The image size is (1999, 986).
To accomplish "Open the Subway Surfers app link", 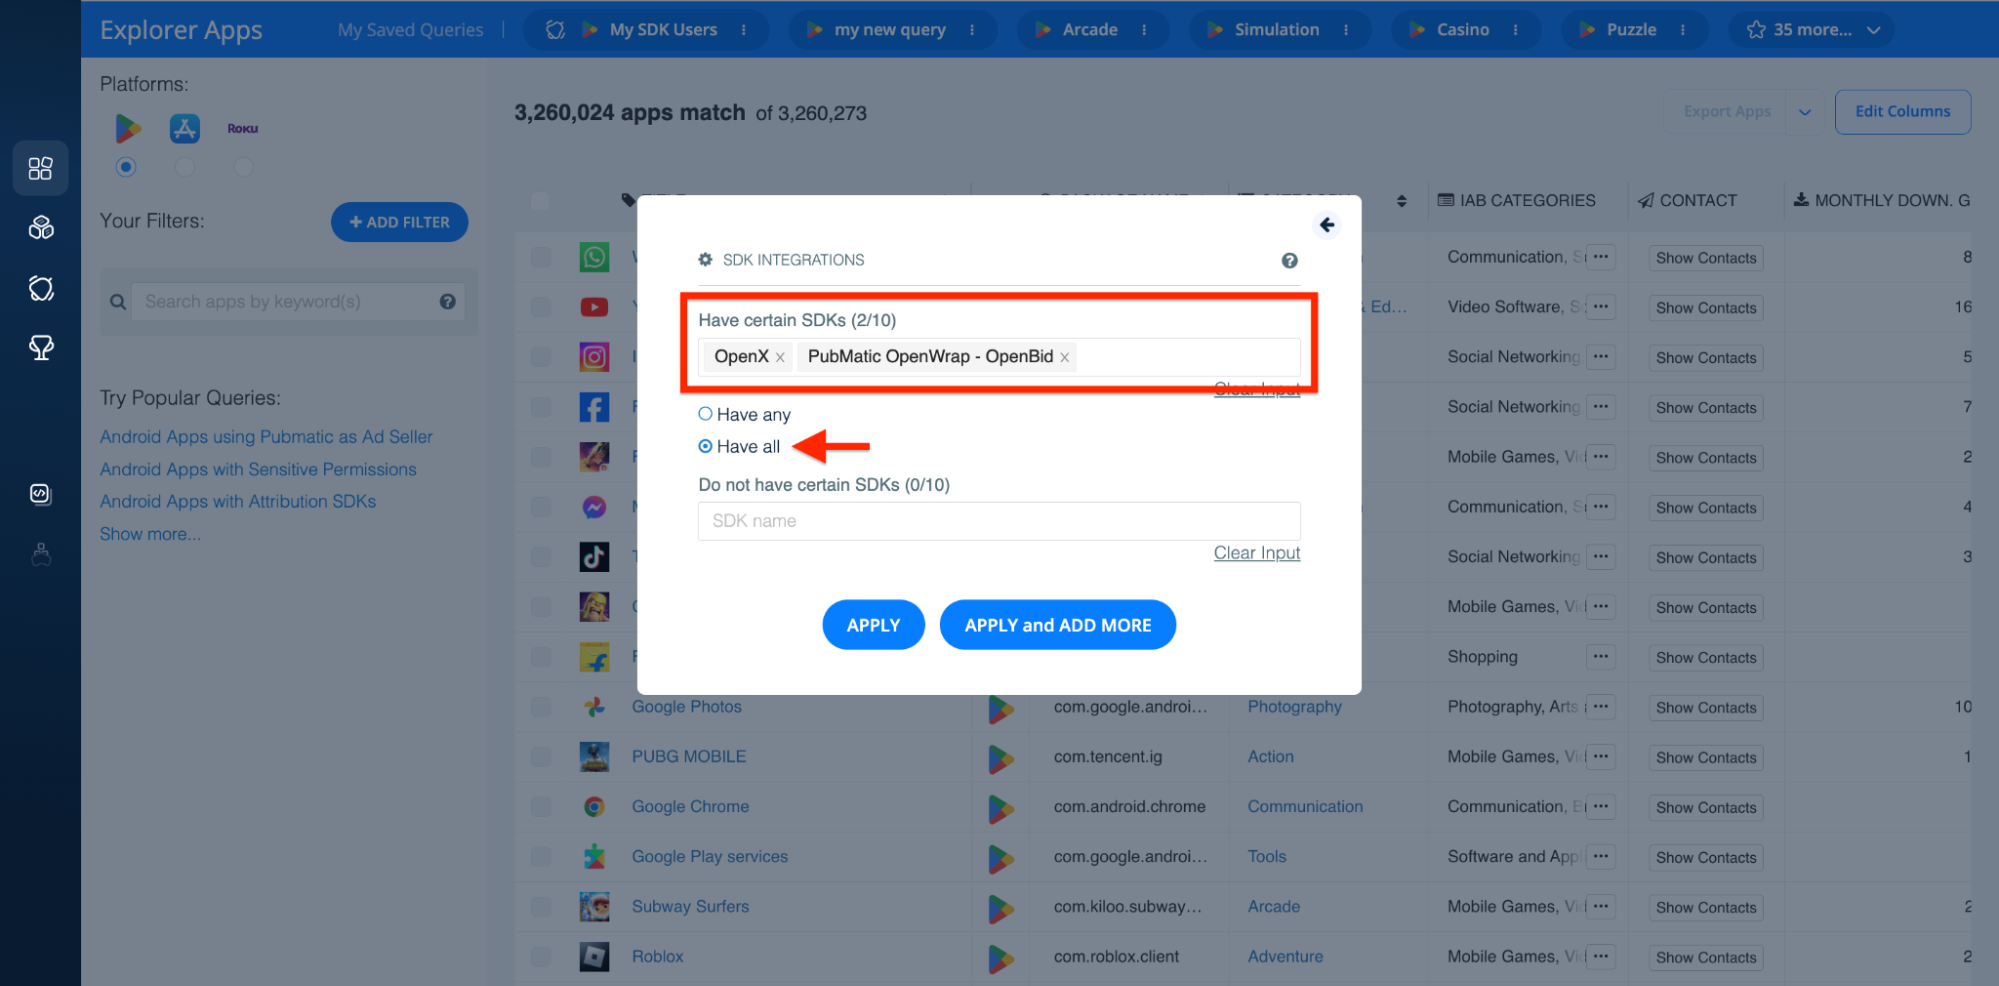I will click(x=690, y=907).
